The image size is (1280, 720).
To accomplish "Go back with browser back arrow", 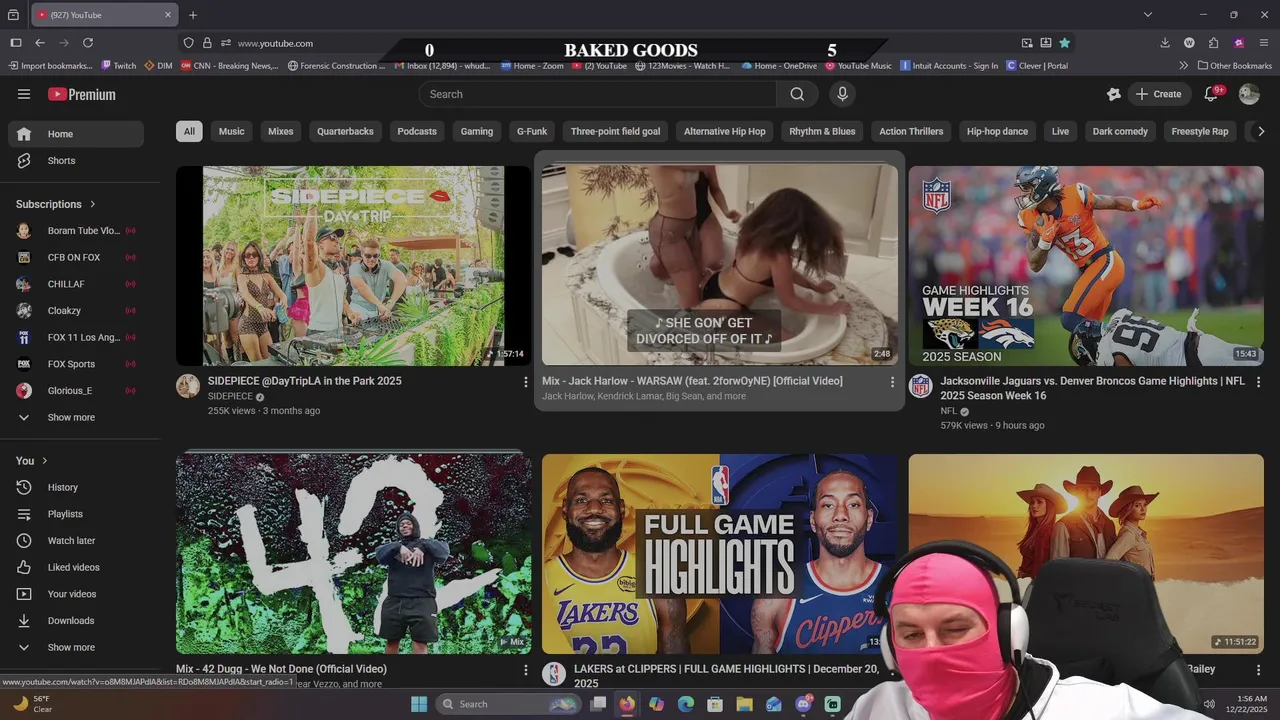I will tap(40, 43).
